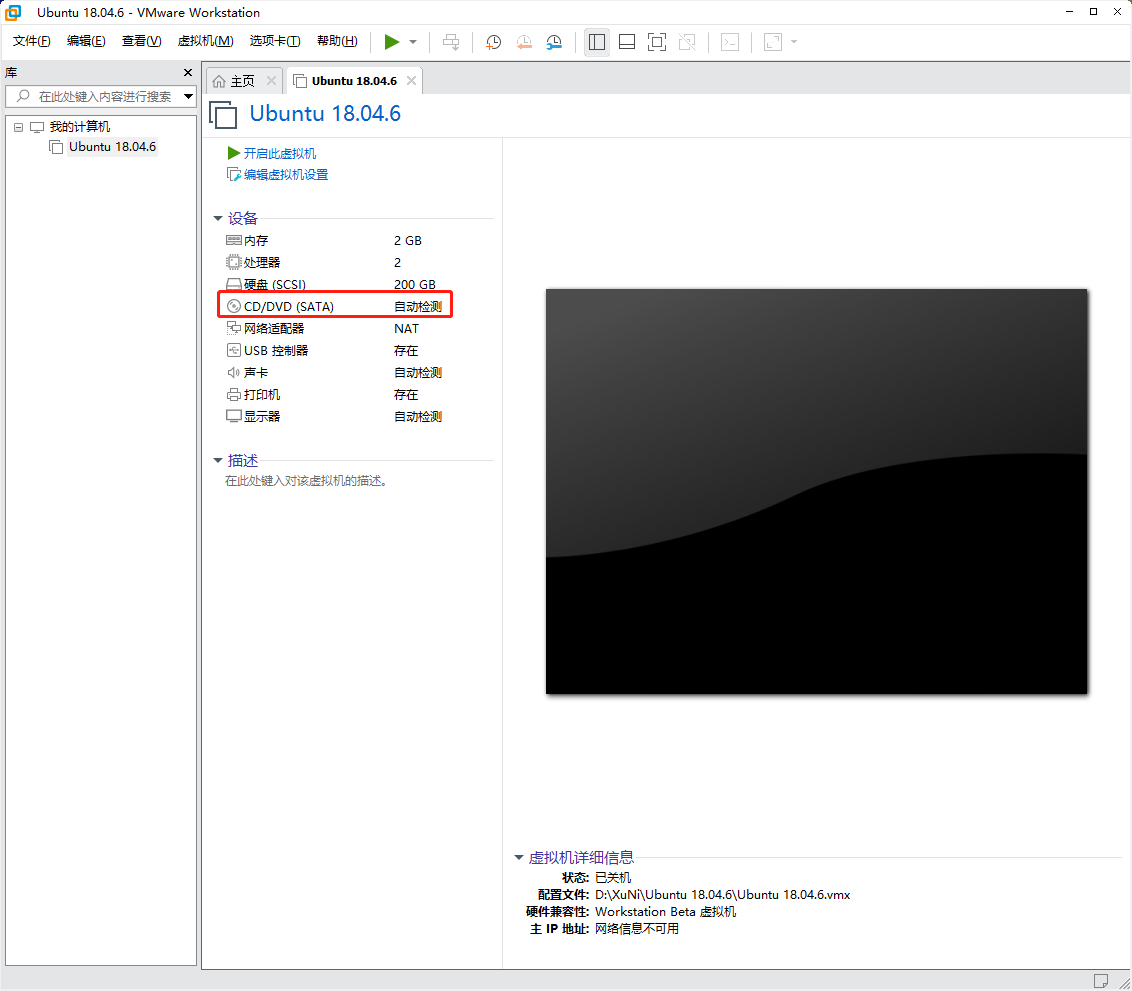Open the 帮助(H) menu
The width and height of the screenshot is (1132, 991).
(337, 41)
